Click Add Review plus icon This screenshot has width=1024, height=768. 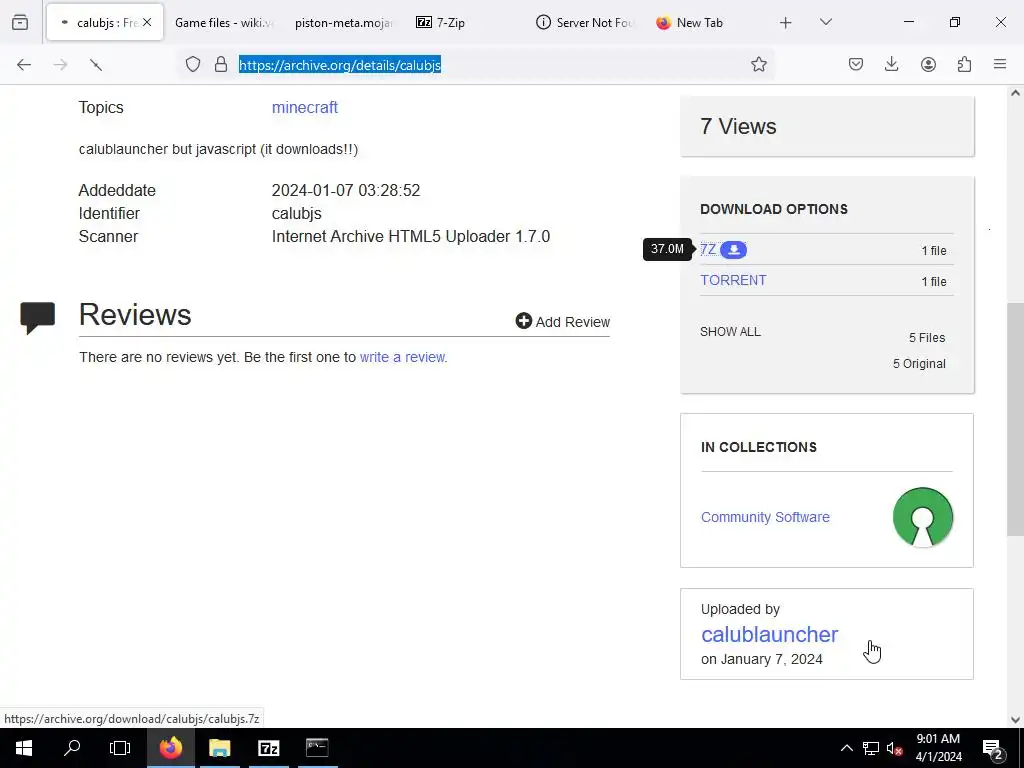point(523,321)
